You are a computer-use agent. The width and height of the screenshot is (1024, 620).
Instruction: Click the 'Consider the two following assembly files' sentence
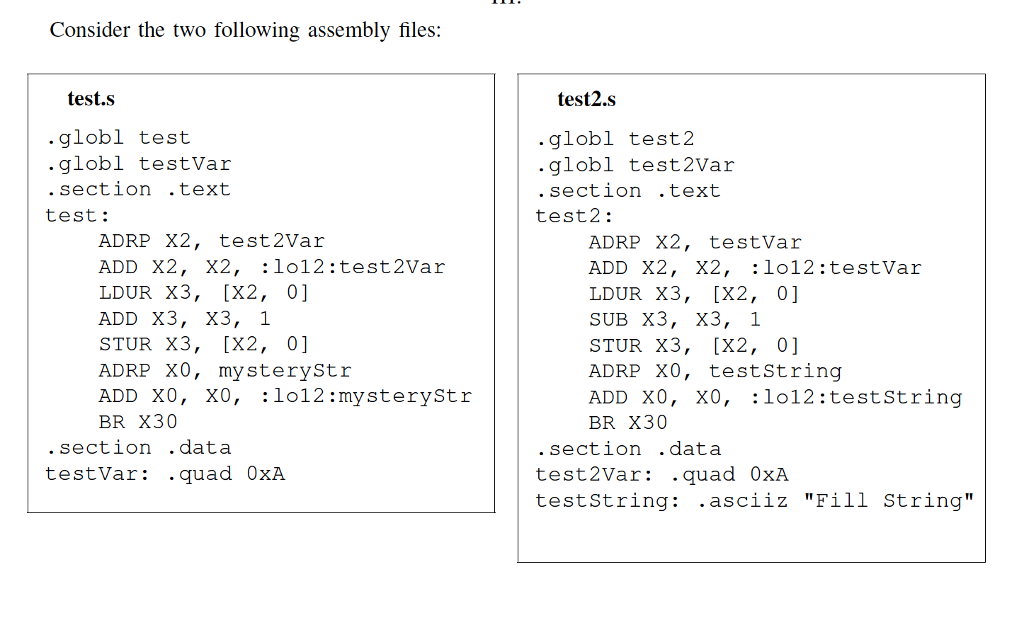click(245, 30)
